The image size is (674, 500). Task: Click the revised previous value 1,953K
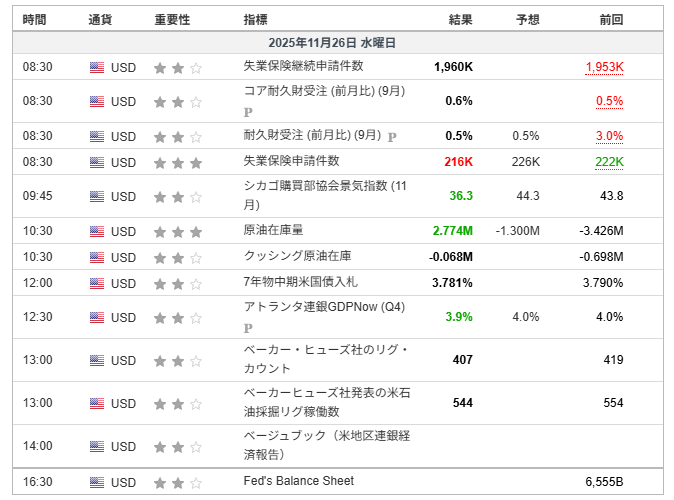click(x=603, y=67)
